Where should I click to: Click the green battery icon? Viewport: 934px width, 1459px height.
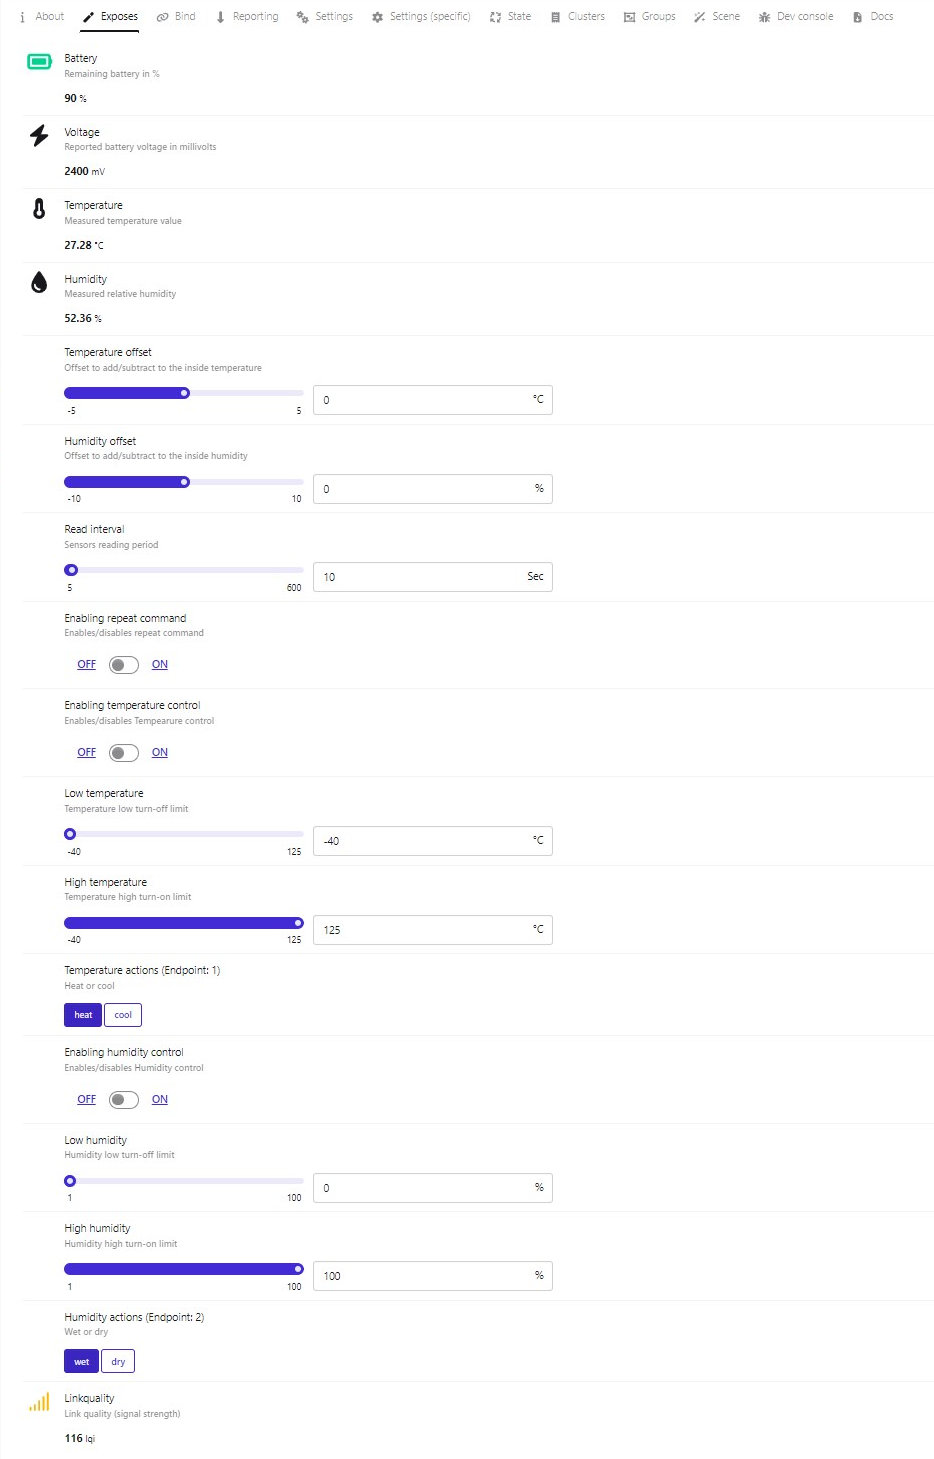(39, 62)
